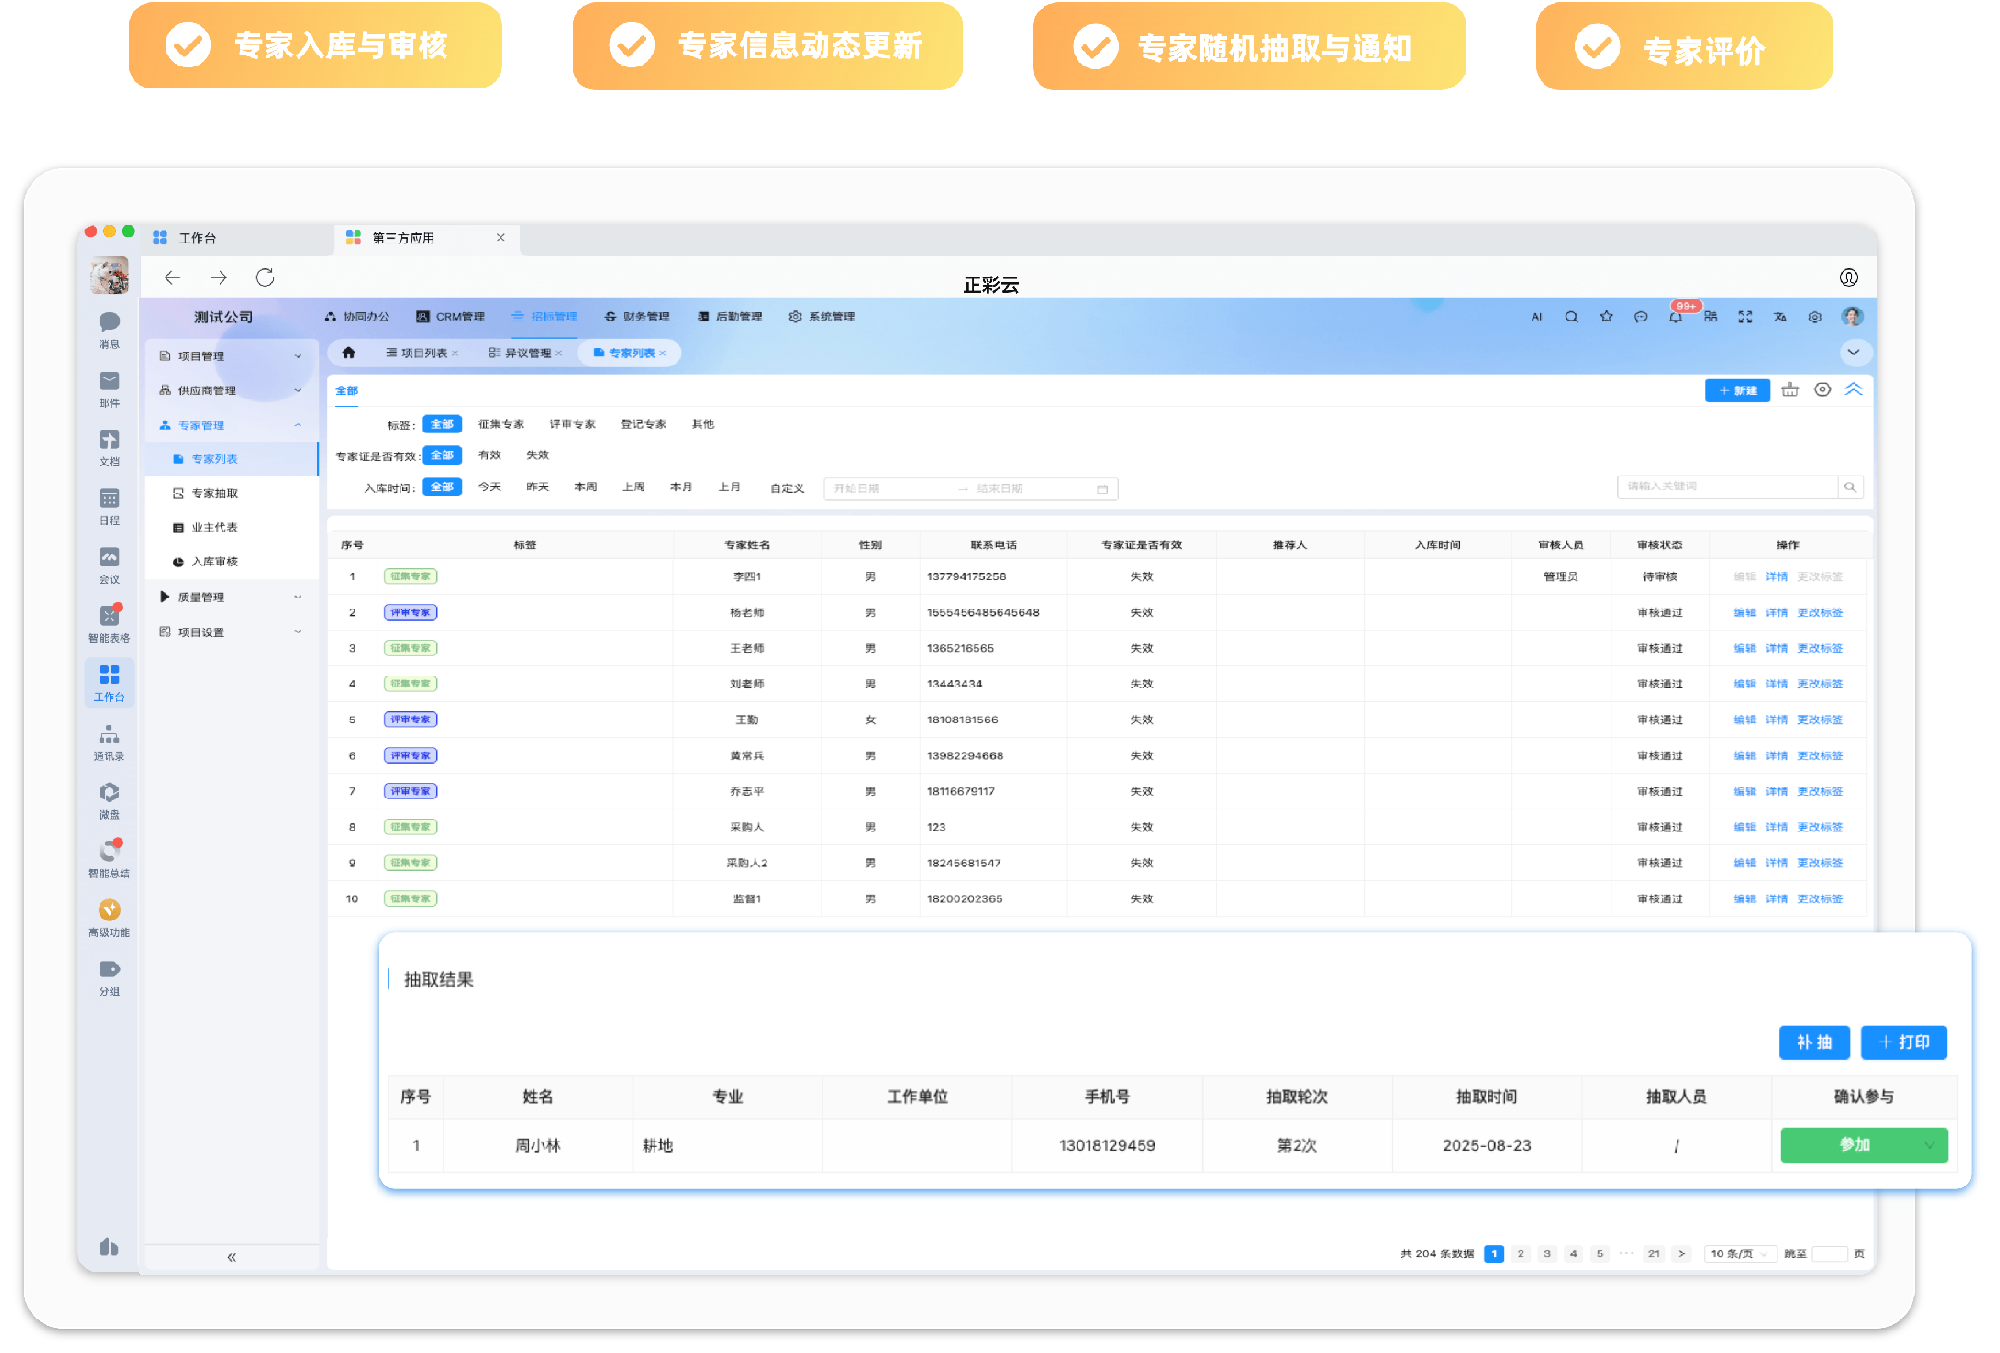Click the browser refresh icon
This screenshot has width=2000, height=1353.
[x=265, y=278]
